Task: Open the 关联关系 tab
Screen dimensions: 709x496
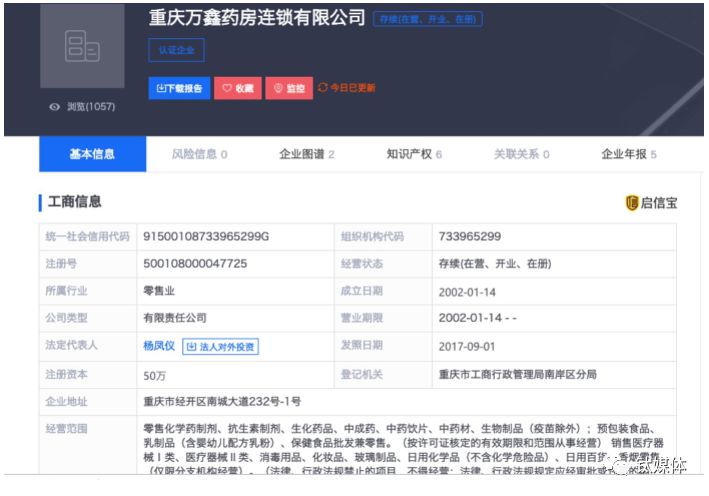Action: [x=522, y=154]
